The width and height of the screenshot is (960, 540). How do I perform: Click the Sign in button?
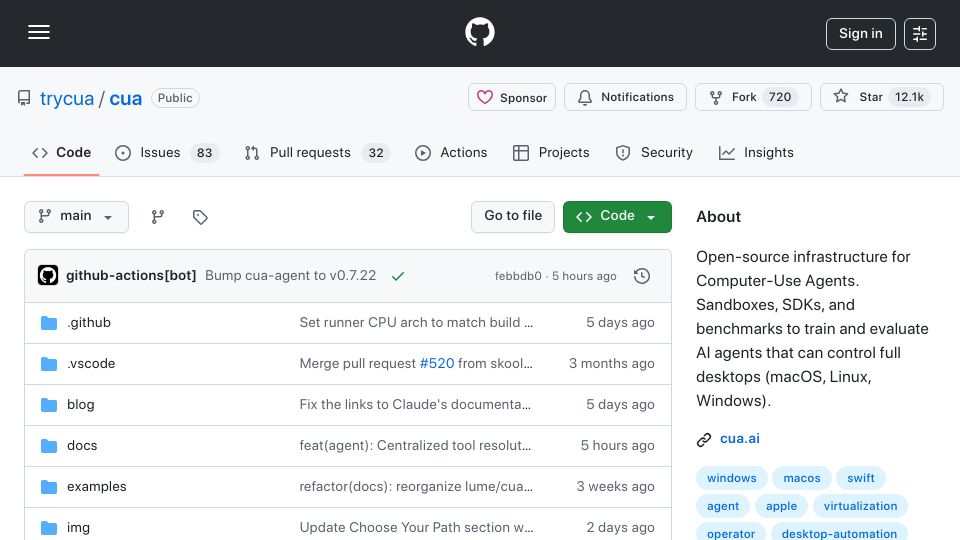coord(860,34)
